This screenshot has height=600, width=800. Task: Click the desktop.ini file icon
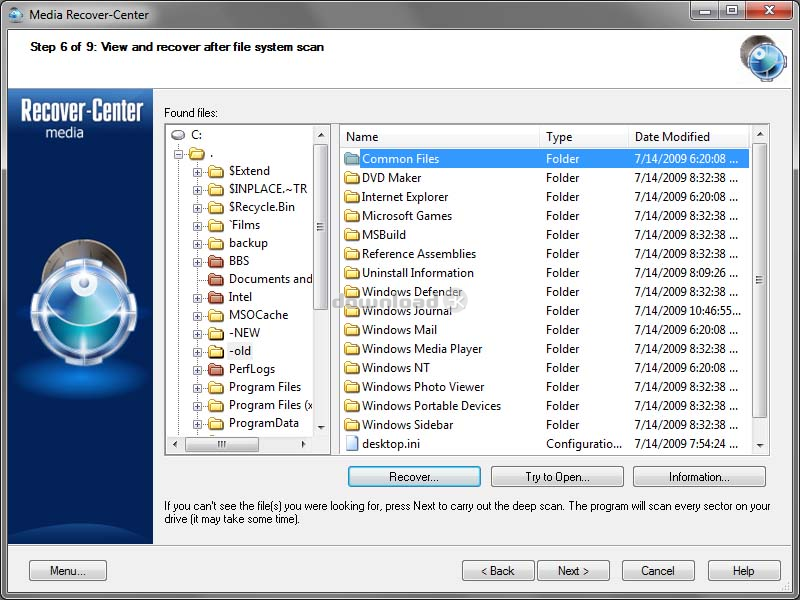click(x=352, y=443)
